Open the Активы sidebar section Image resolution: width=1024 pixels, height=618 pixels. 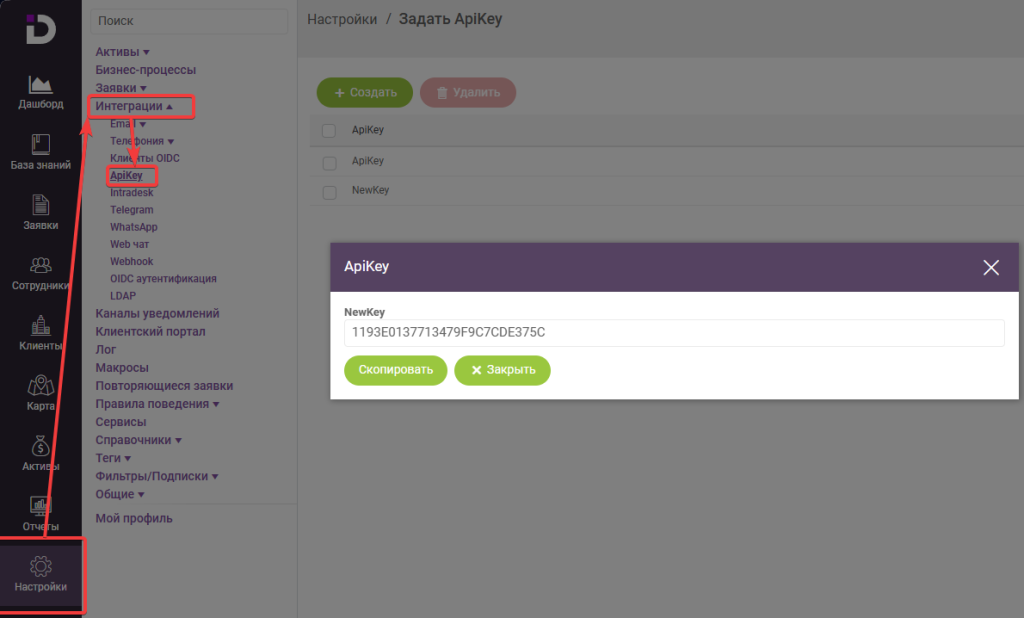[40, 453]
